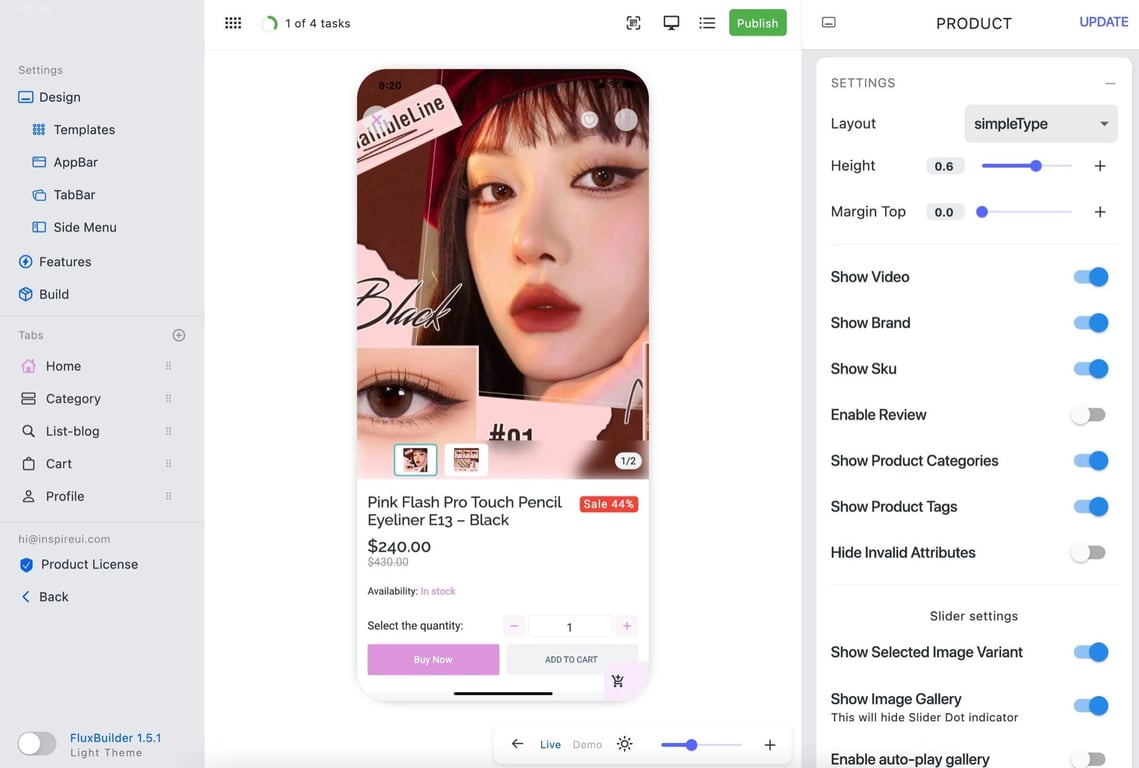The width and height of the screenshot is (1139, 768).
Task: Increase product quantity with plus button
Action: (627, 626)
